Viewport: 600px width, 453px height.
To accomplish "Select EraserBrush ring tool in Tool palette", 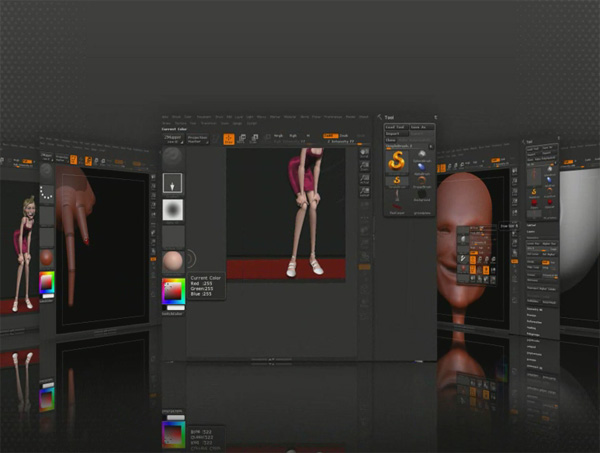I will click(422, 181).
